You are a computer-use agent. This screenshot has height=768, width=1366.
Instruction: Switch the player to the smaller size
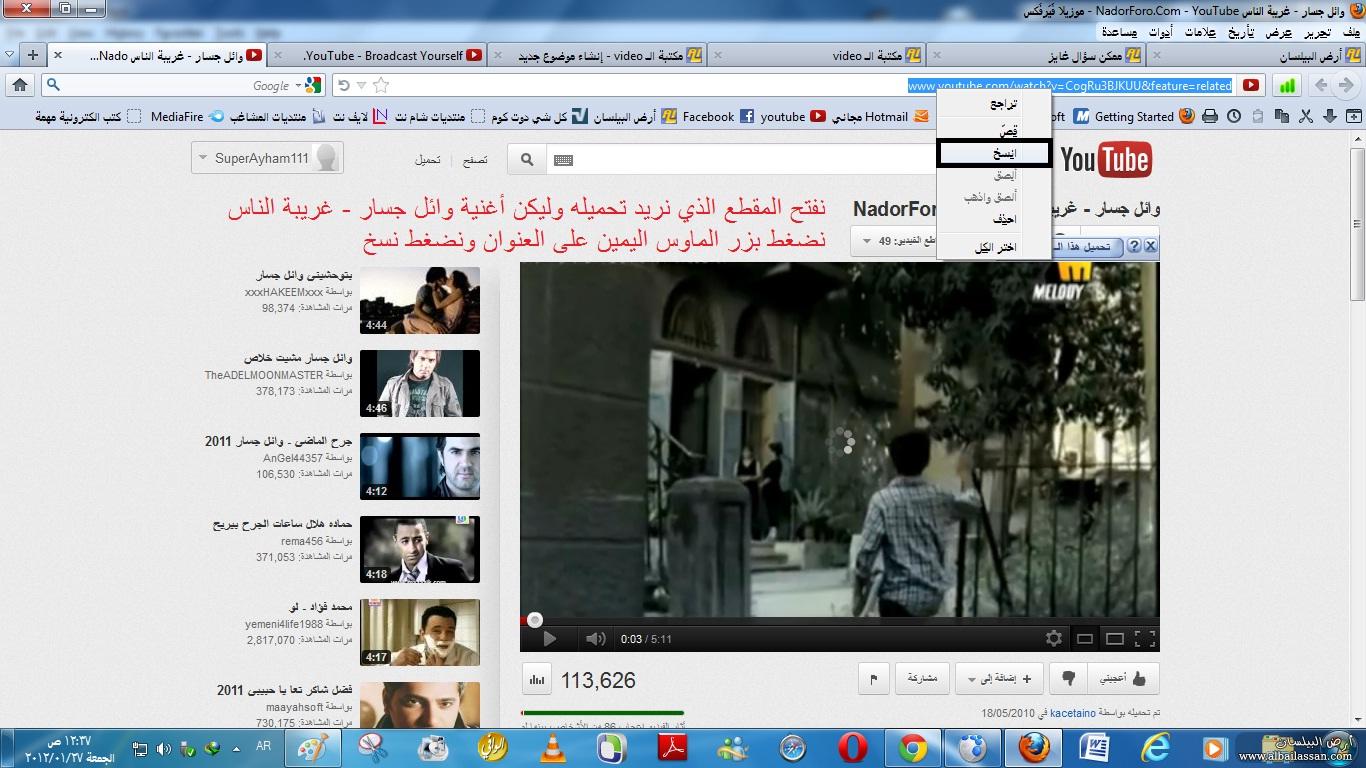1084,638
